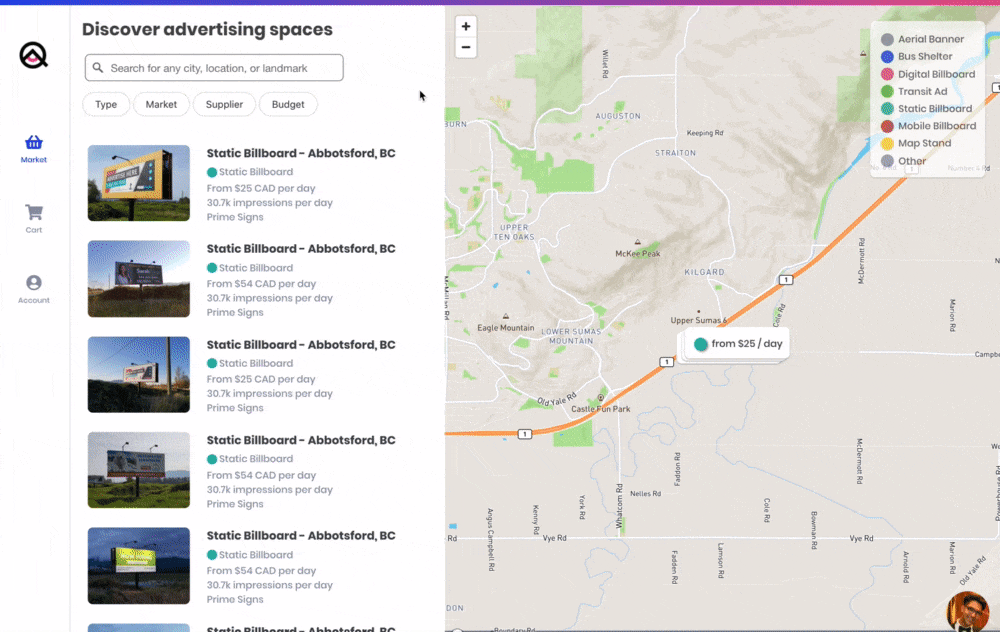The image size is (1000, 632).
Task: Select the Market basket icon in sidebar
Action: pyautogui.click(x=33, y=144)
